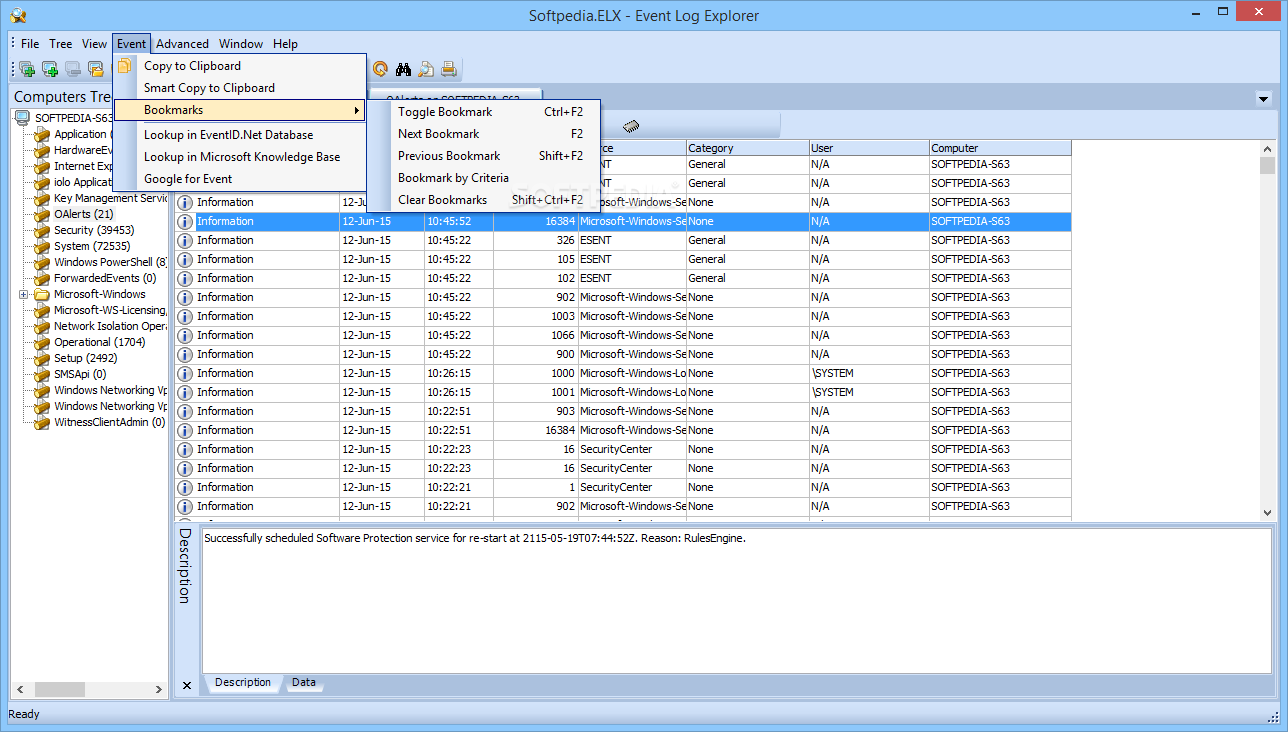Click the application icon in the title bar

[18, 15]
